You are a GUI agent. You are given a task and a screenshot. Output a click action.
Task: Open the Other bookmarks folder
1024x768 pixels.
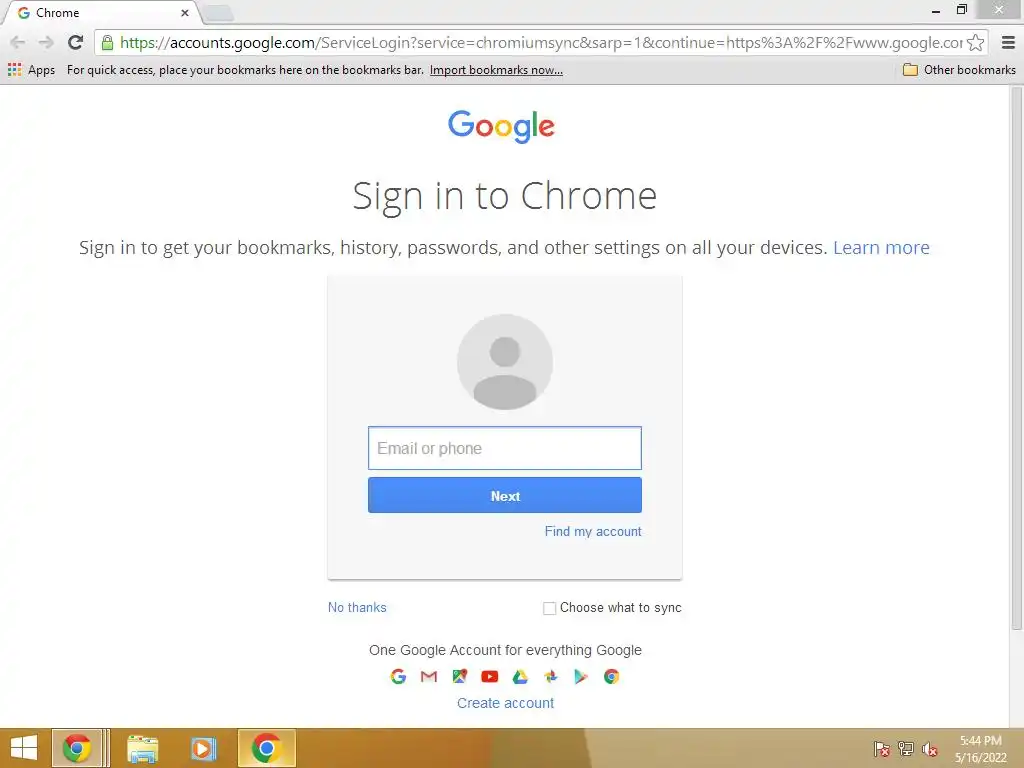959,70
